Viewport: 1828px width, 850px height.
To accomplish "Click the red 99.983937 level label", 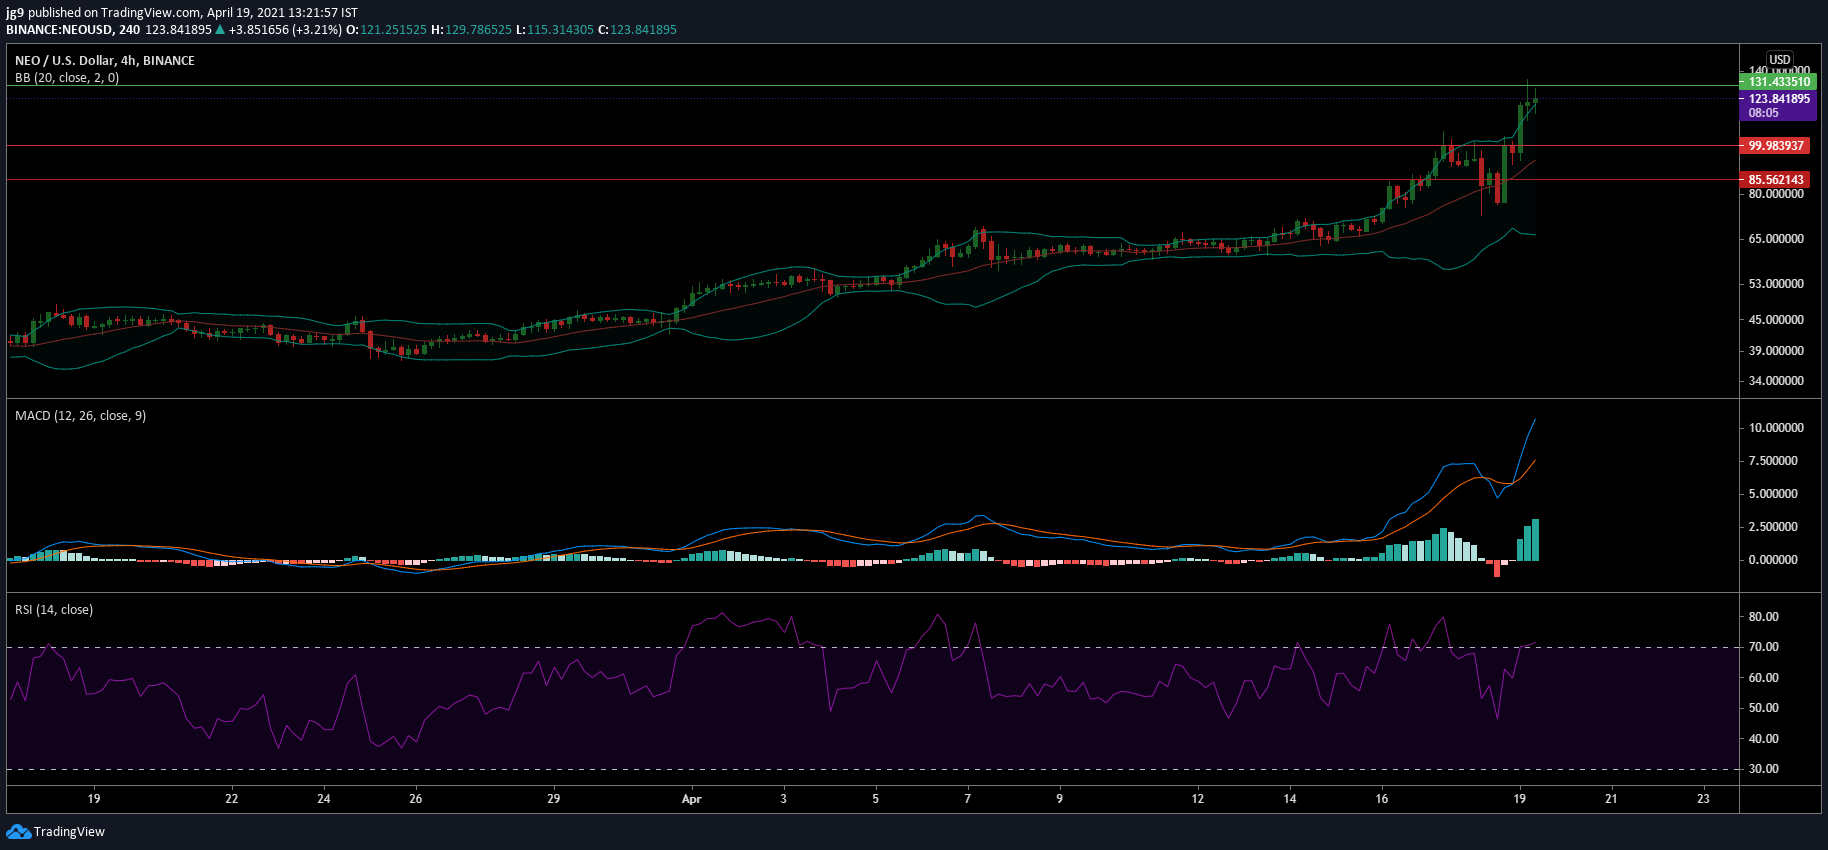I will click(x=1776, y=146).
